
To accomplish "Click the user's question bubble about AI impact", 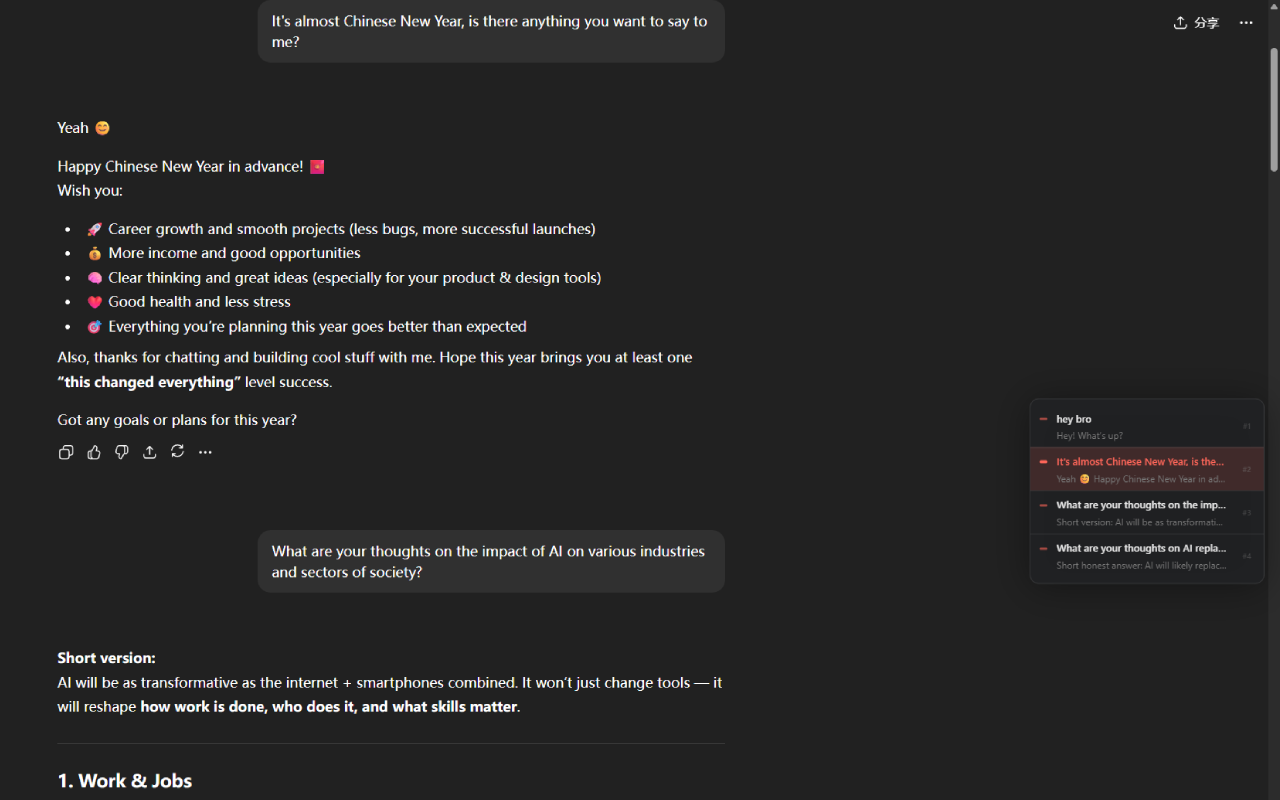I will point(490,561).
